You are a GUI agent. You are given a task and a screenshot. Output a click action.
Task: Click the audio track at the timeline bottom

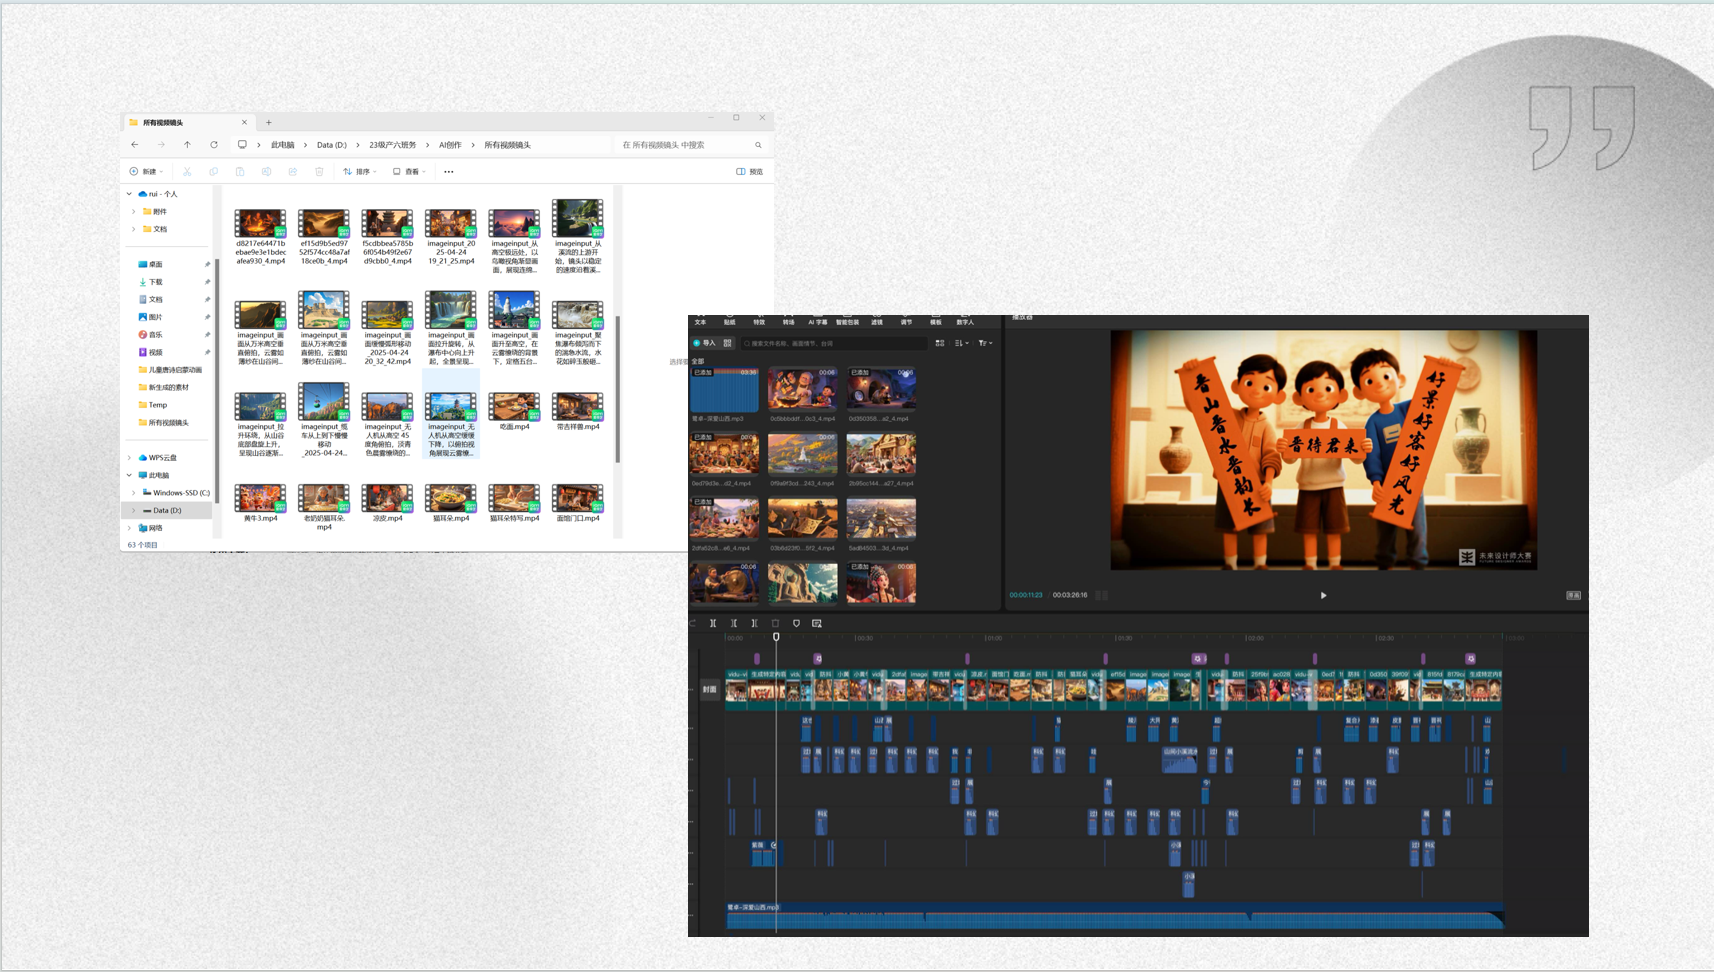(1115, 915)
